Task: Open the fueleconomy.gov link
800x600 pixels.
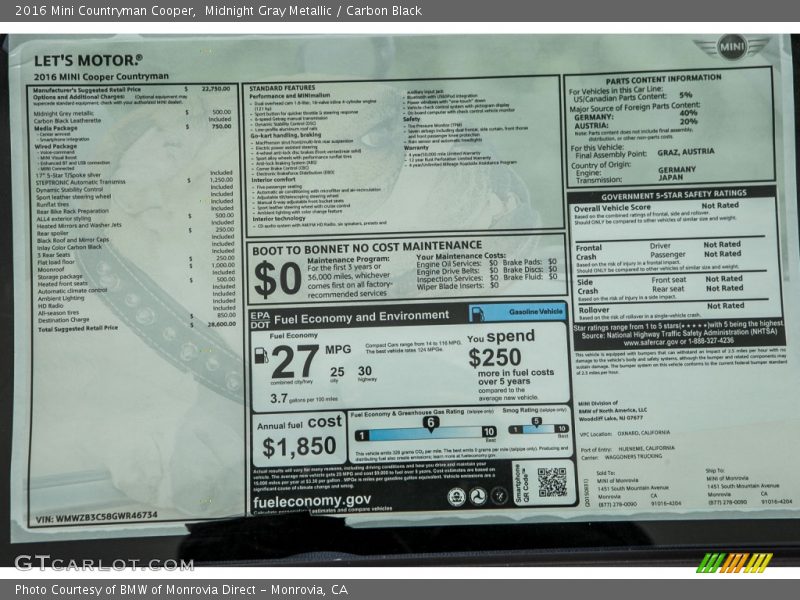Action: [x=312, y=501]
